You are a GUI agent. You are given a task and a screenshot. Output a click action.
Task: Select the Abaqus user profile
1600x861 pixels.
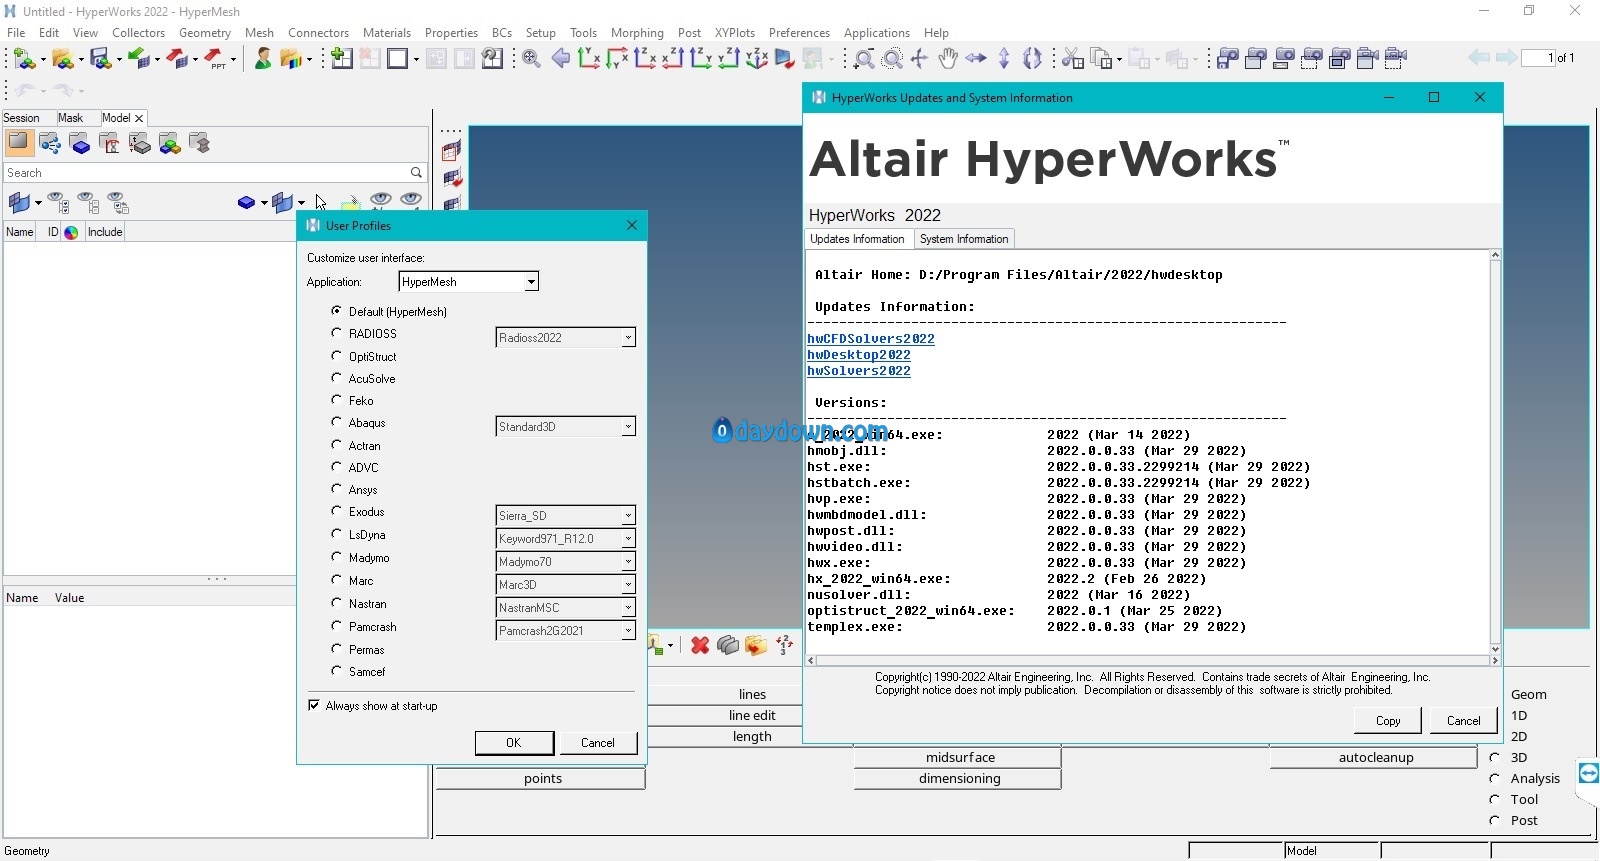click(x=337, y=422)
